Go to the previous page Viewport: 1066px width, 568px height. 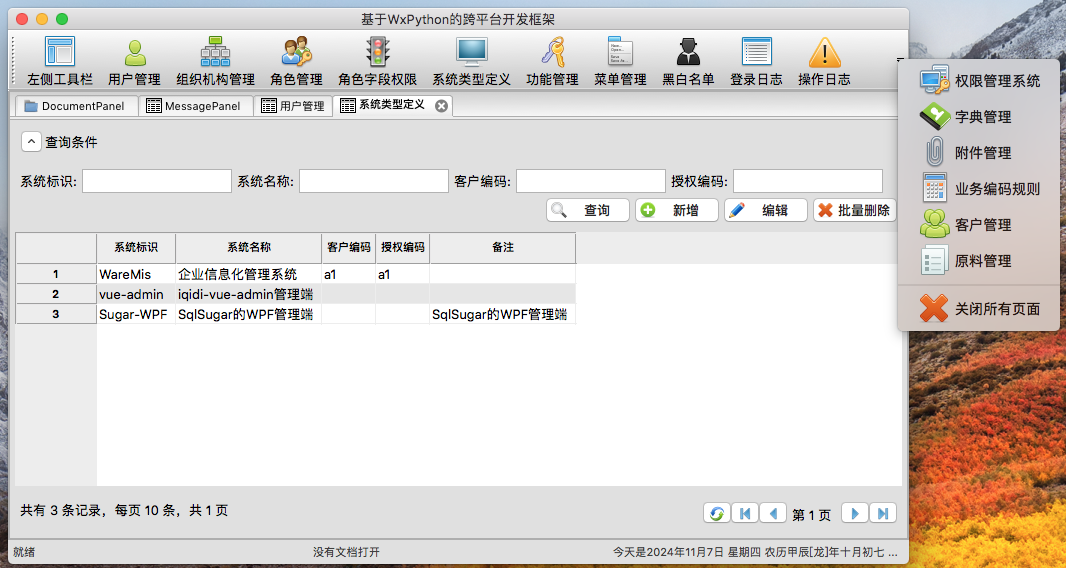point(773,513)
